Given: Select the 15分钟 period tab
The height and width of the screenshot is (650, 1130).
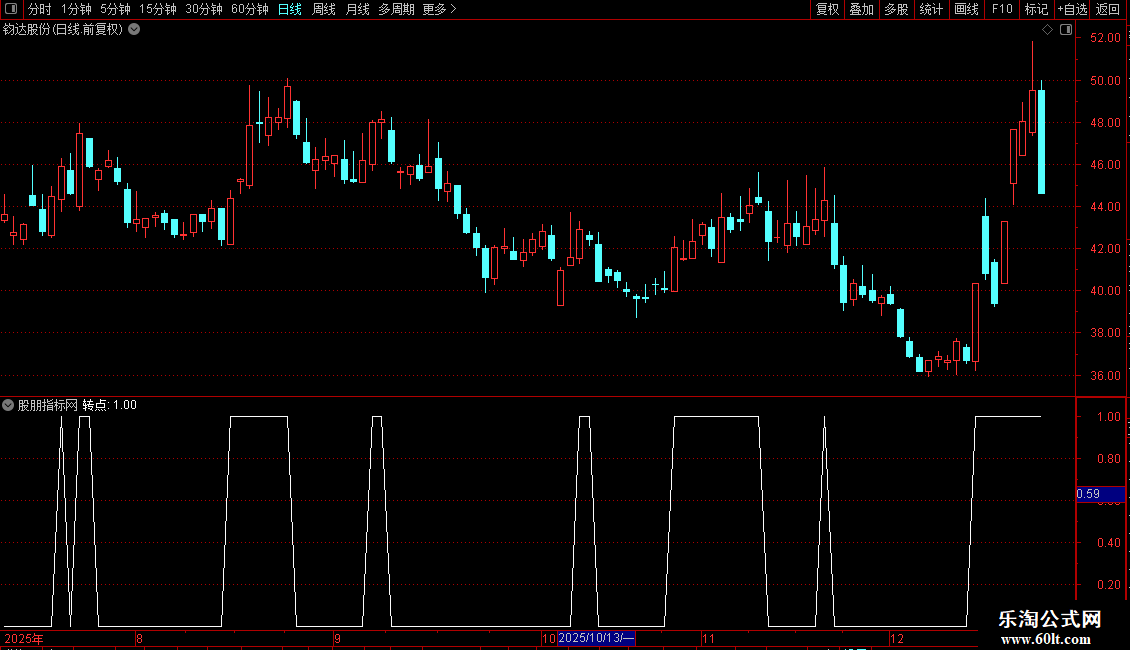Looking at the screenshot, I should click(x=158, y=9).
